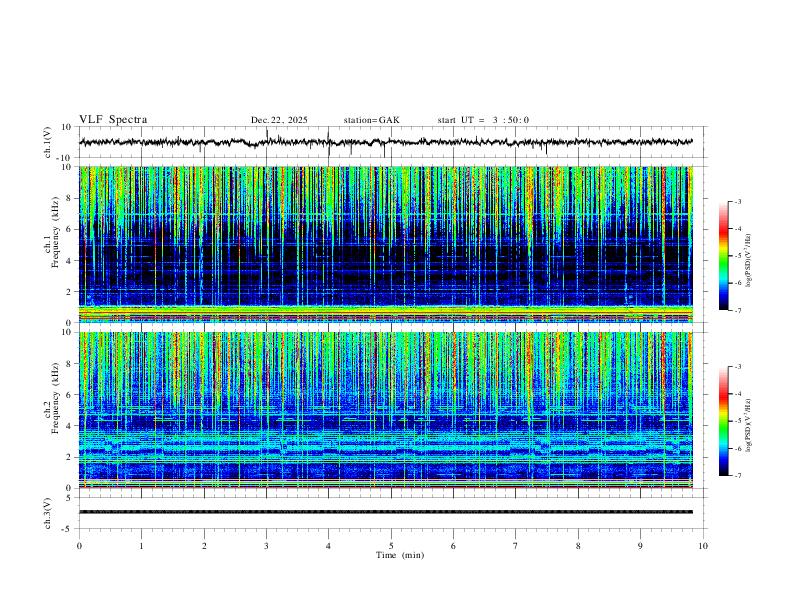
Task: Click time axis tick label "0"
Action: point(79,546)
